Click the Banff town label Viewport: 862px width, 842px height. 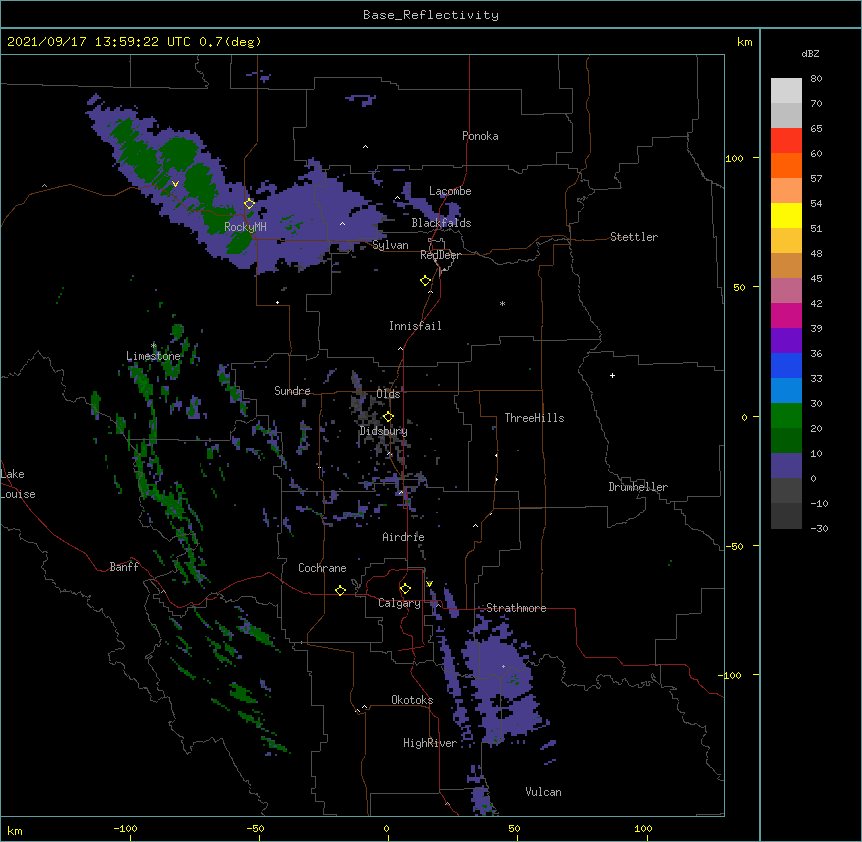coord(124,567)
